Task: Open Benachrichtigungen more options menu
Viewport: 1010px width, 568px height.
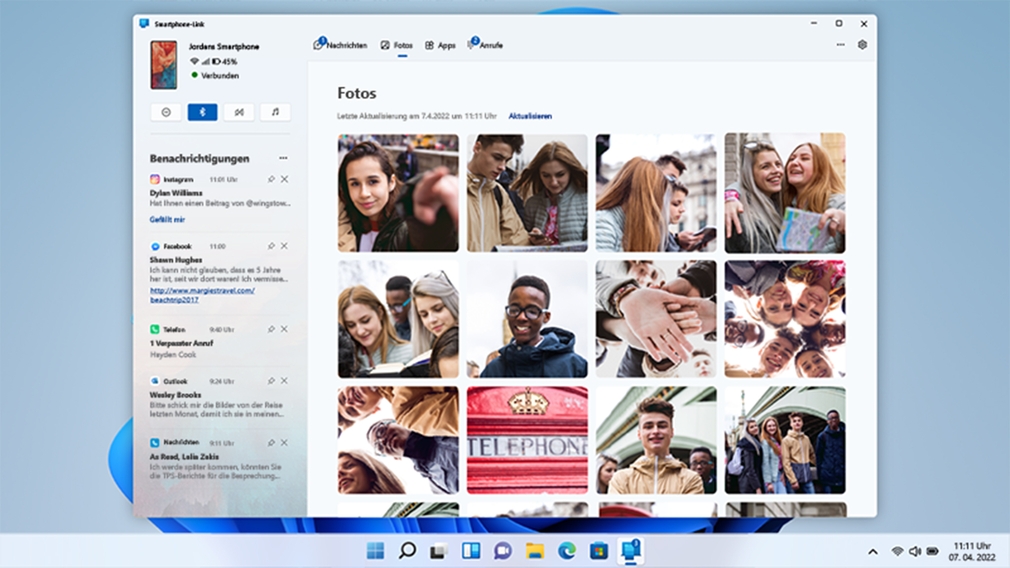Action: [283, 158]
